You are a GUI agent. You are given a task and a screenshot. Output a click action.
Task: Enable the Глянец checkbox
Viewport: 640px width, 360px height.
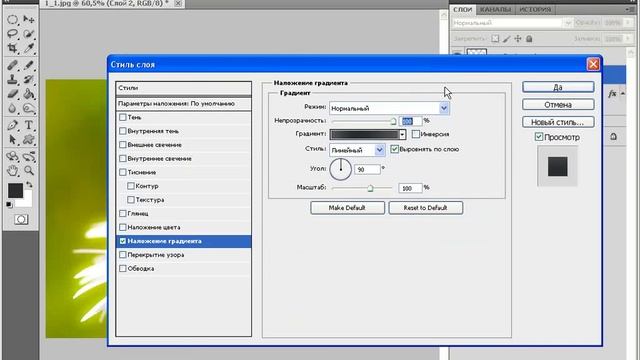(x=122, y=213)
